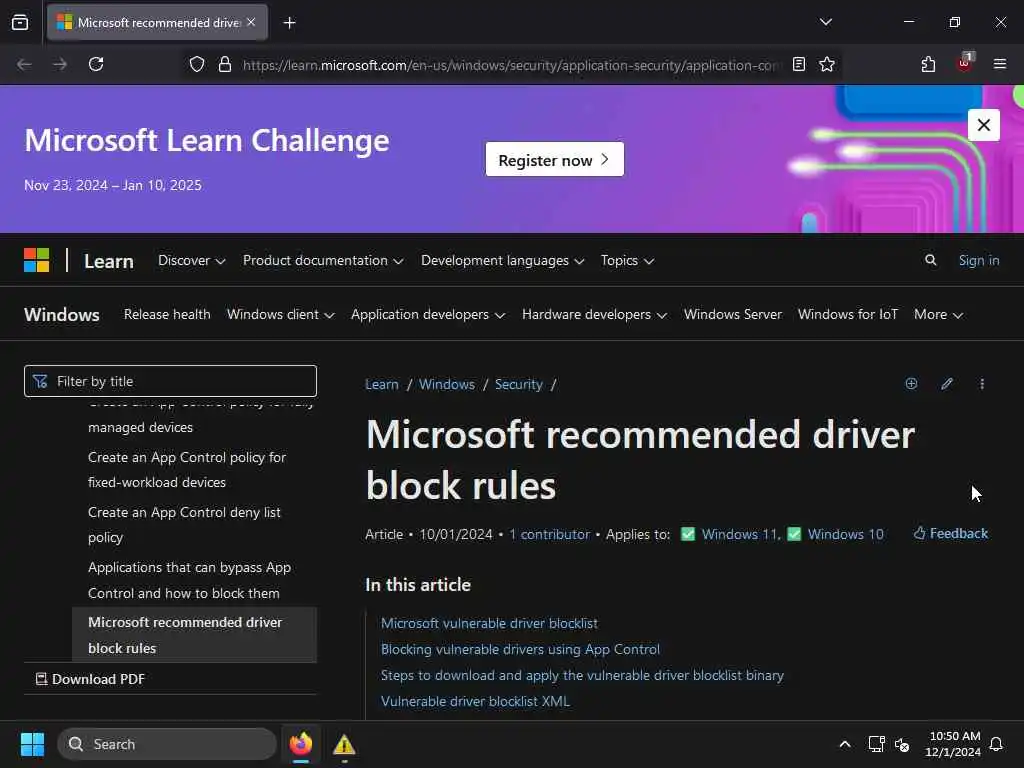Click the Download PDF button

pyautogui.click(x=90, y=679)
